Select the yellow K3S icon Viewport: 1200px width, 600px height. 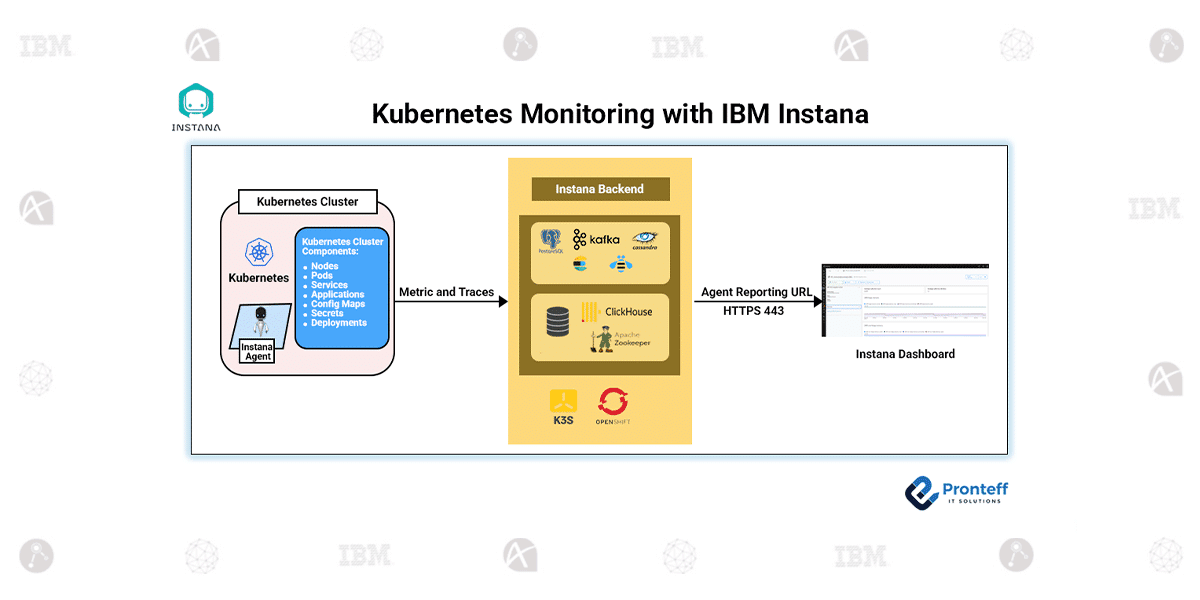point(563,402)
